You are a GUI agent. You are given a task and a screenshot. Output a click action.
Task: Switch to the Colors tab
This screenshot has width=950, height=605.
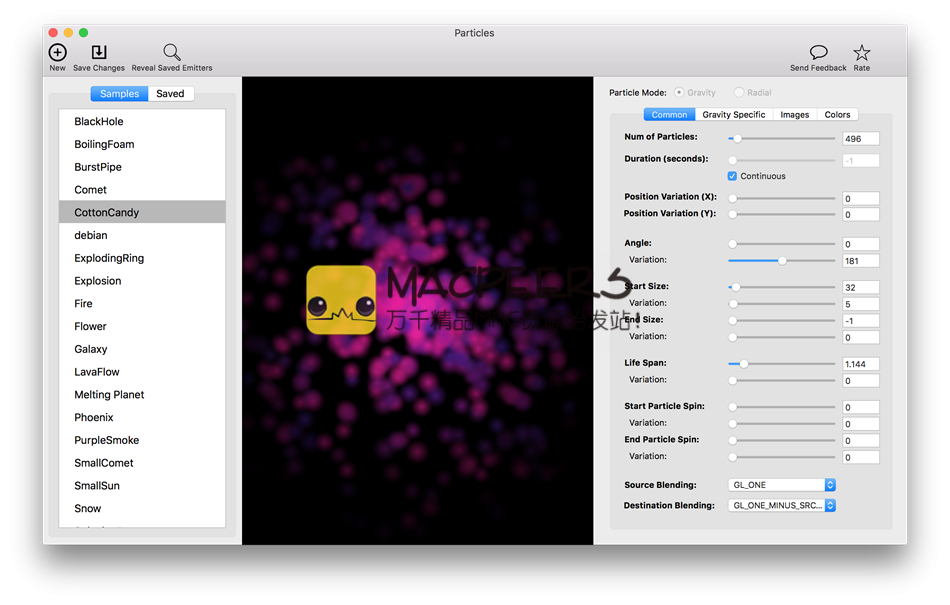coord(837,115)
